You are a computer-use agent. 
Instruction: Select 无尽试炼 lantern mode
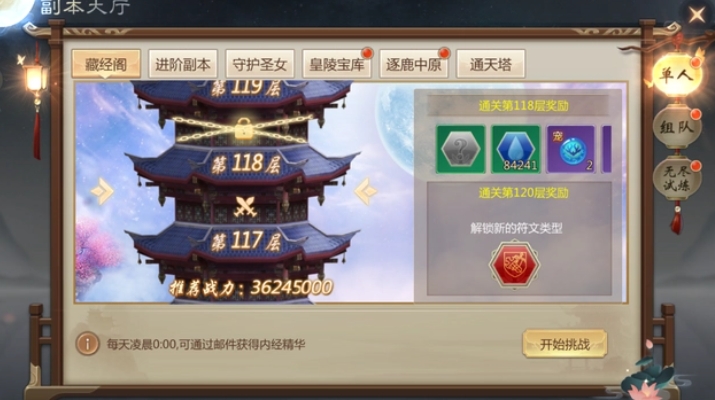coord(677,179)
